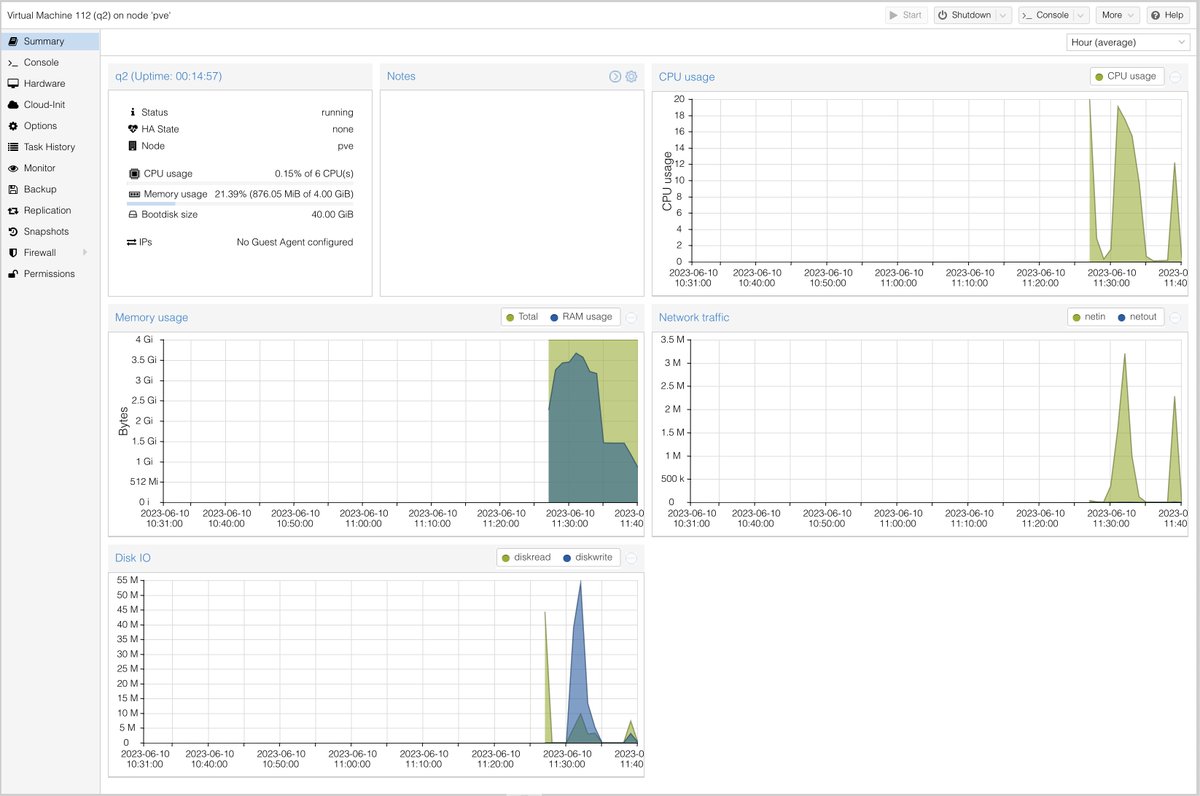Expand the Shutdown button dropdown arrow
This screenshot has width=1200, height=796.
(x=1003, y=15)
